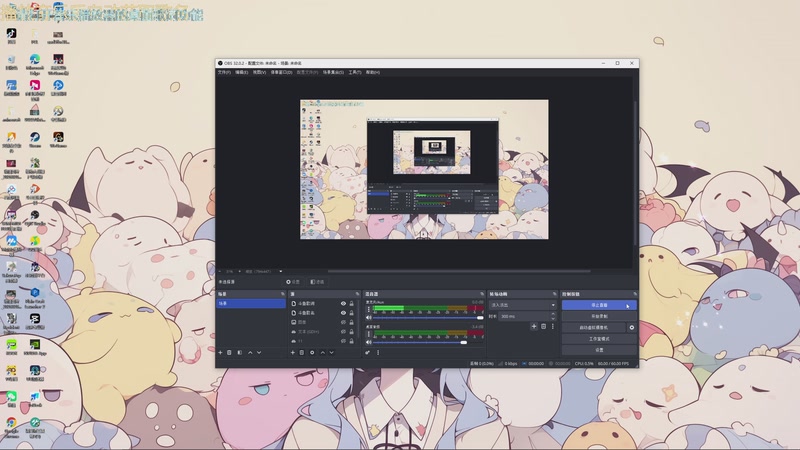Add a new source with plus icon

tap(293, 353)
